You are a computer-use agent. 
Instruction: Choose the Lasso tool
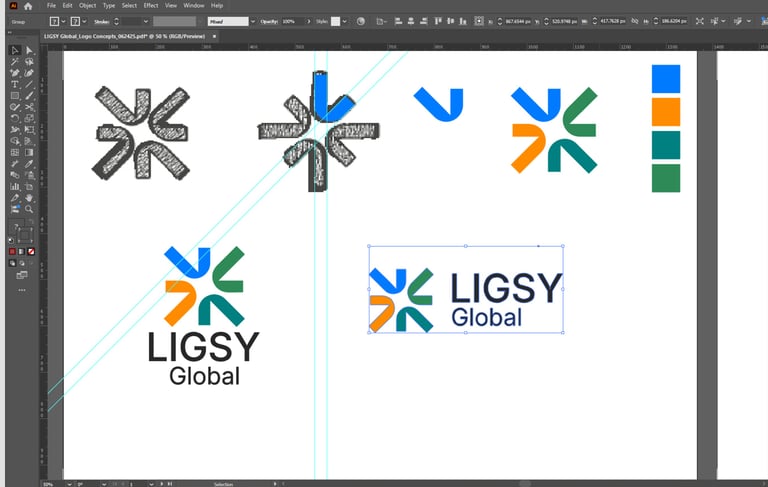click(29, 62)
